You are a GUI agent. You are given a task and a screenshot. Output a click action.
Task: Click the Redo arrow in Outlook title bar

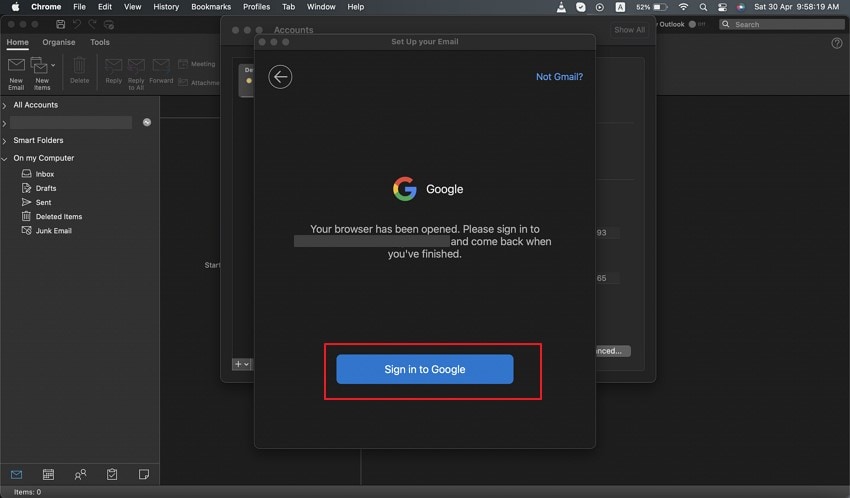tap(92, 24)
